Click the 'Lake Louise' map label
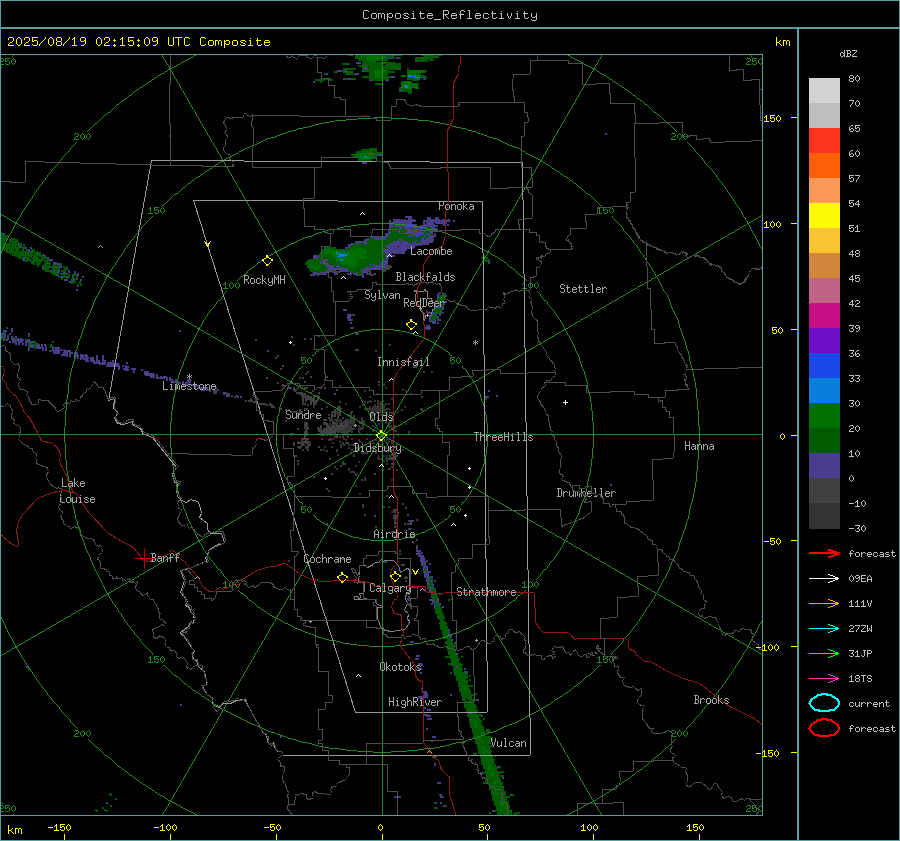 click(77, 491)
